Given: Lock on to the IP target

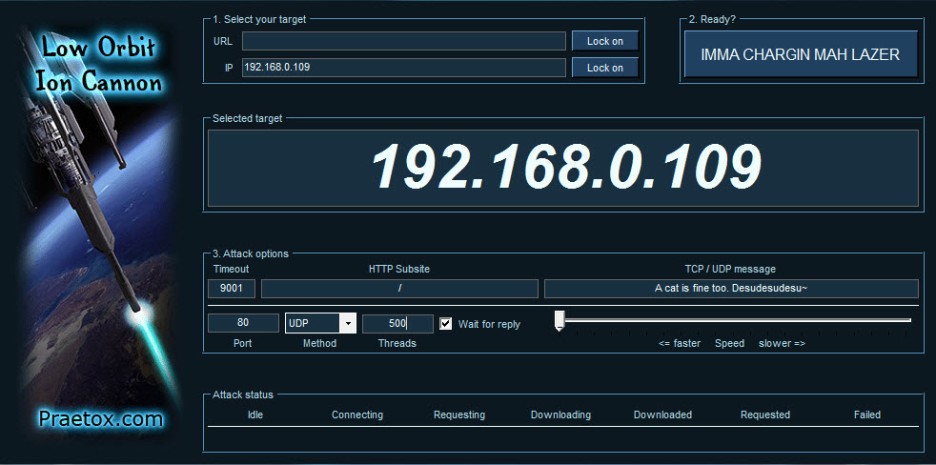Looking at the screenshot, I should (x=605, y=67).
